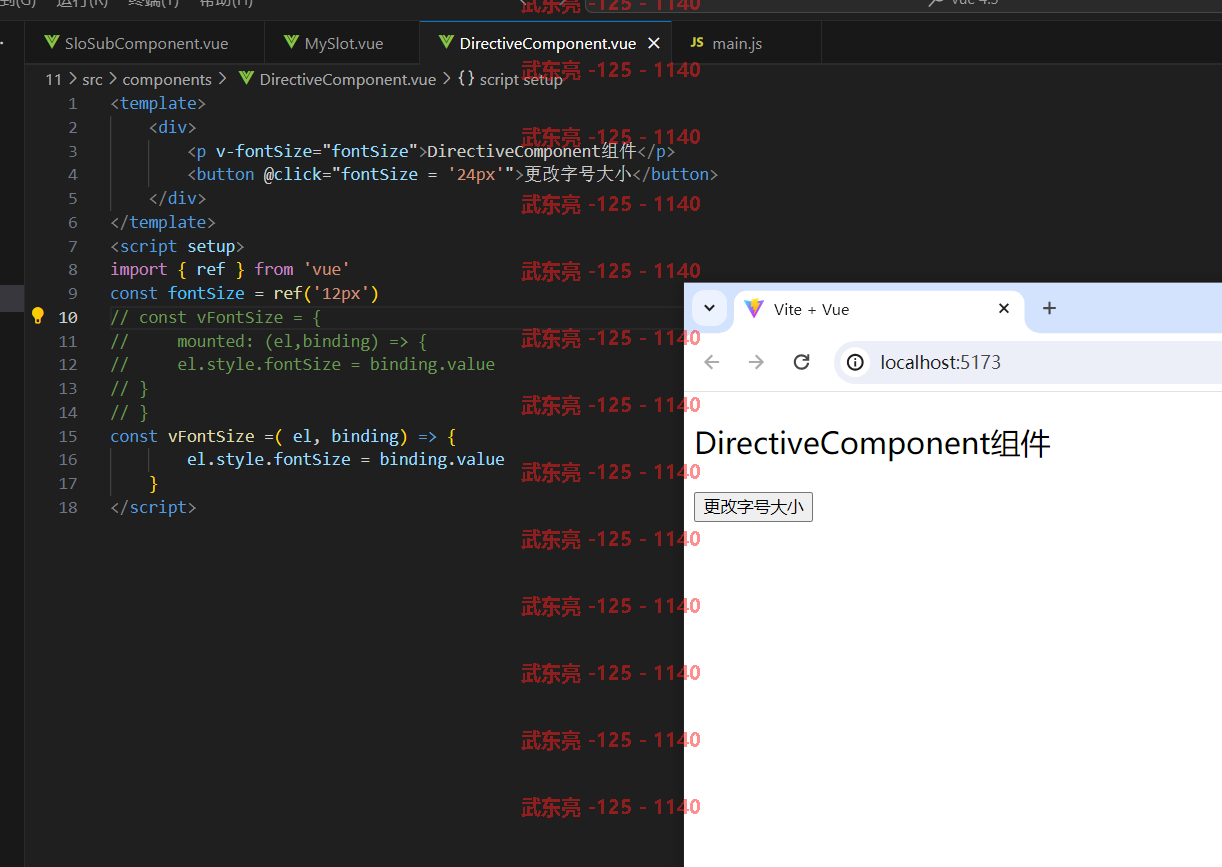Click the '// const vFontSize = {' comment
This screenshot has height=867, width=1222.
[215, 317]
